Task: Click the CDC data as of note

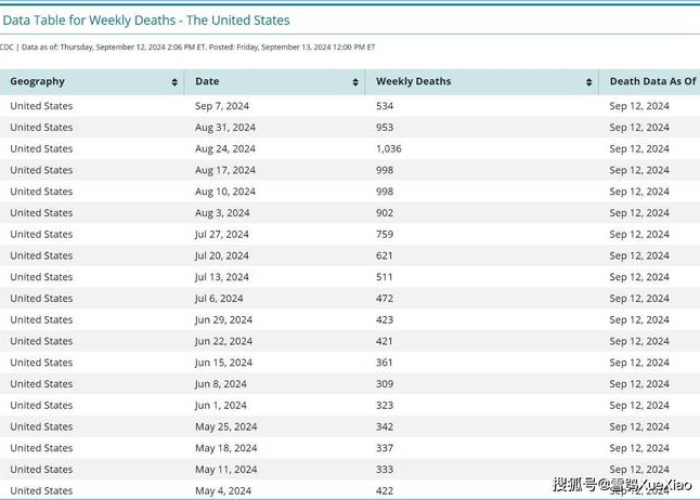Action: pos(187,47)
